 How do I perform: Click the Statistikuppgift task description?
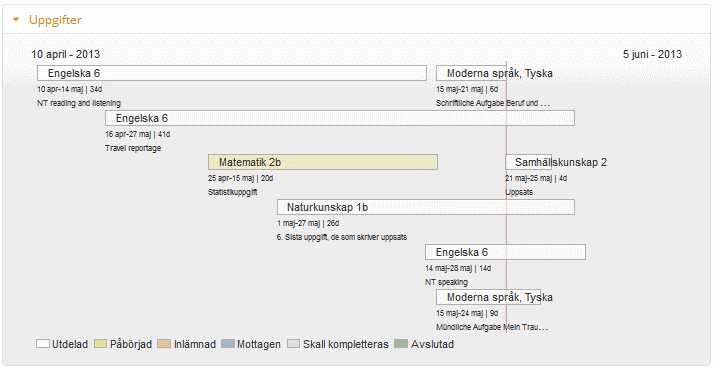pyautogui.click(x=233, y=192)
